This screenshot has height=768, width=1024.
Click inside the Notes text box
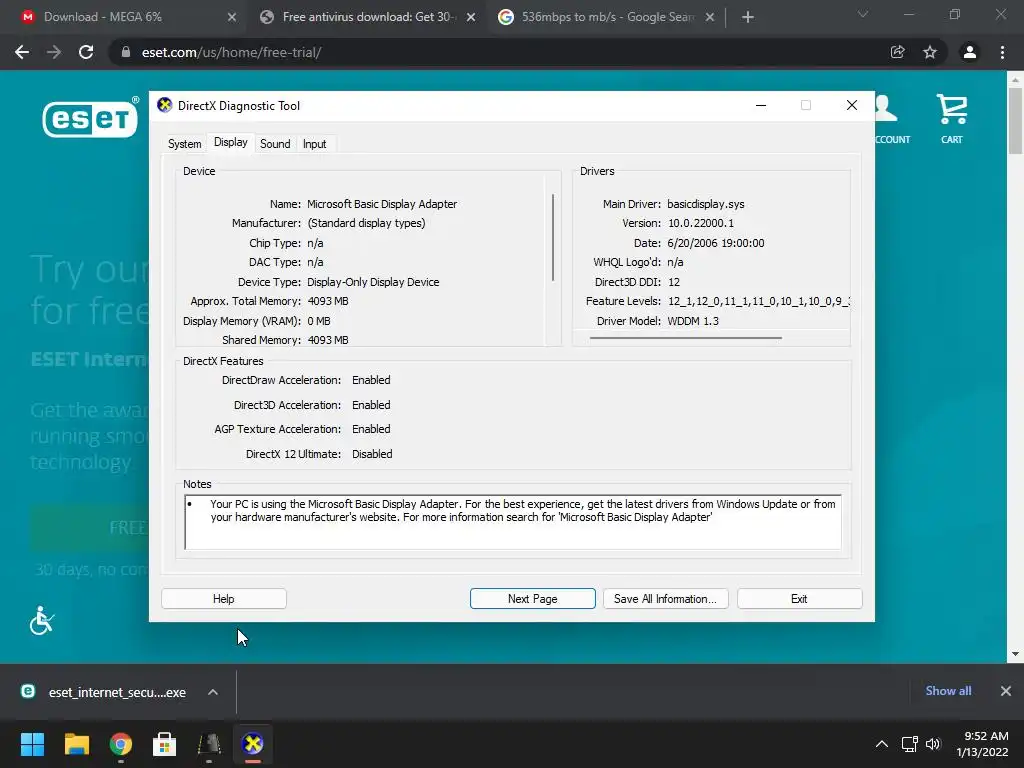tap(513, 522)
